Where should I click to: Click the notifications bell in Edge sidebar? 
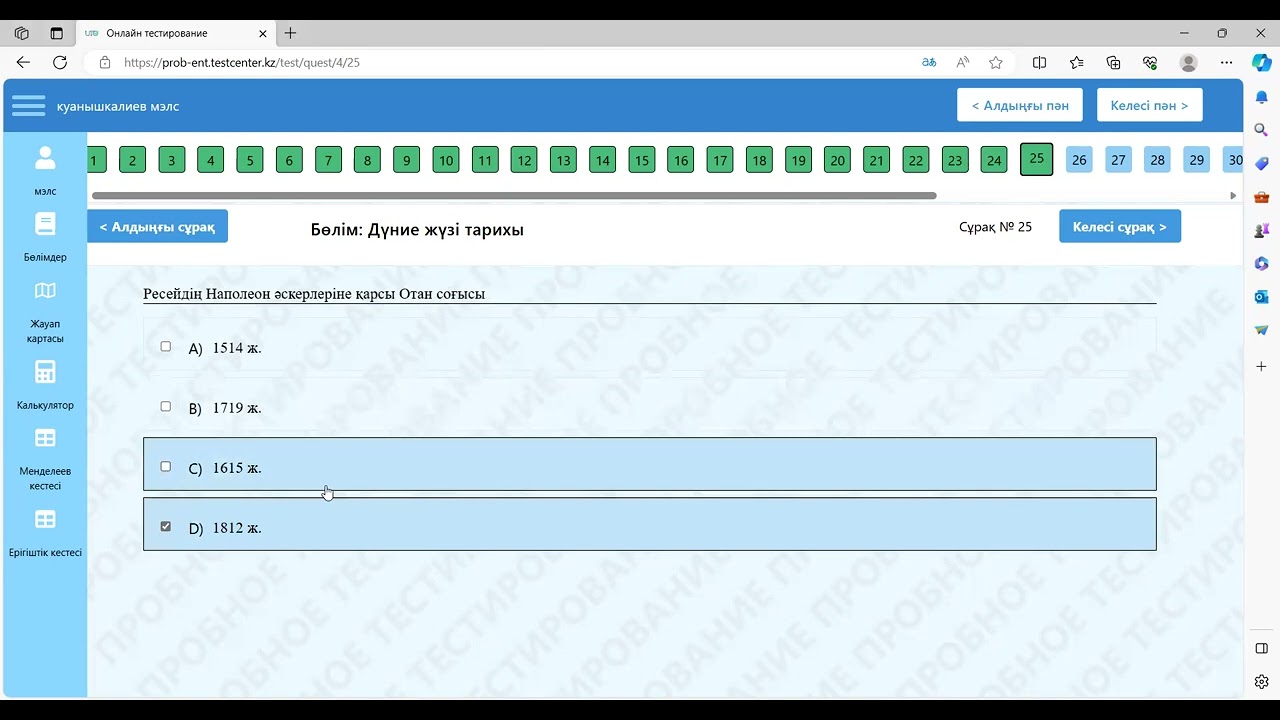[1261, 97]
